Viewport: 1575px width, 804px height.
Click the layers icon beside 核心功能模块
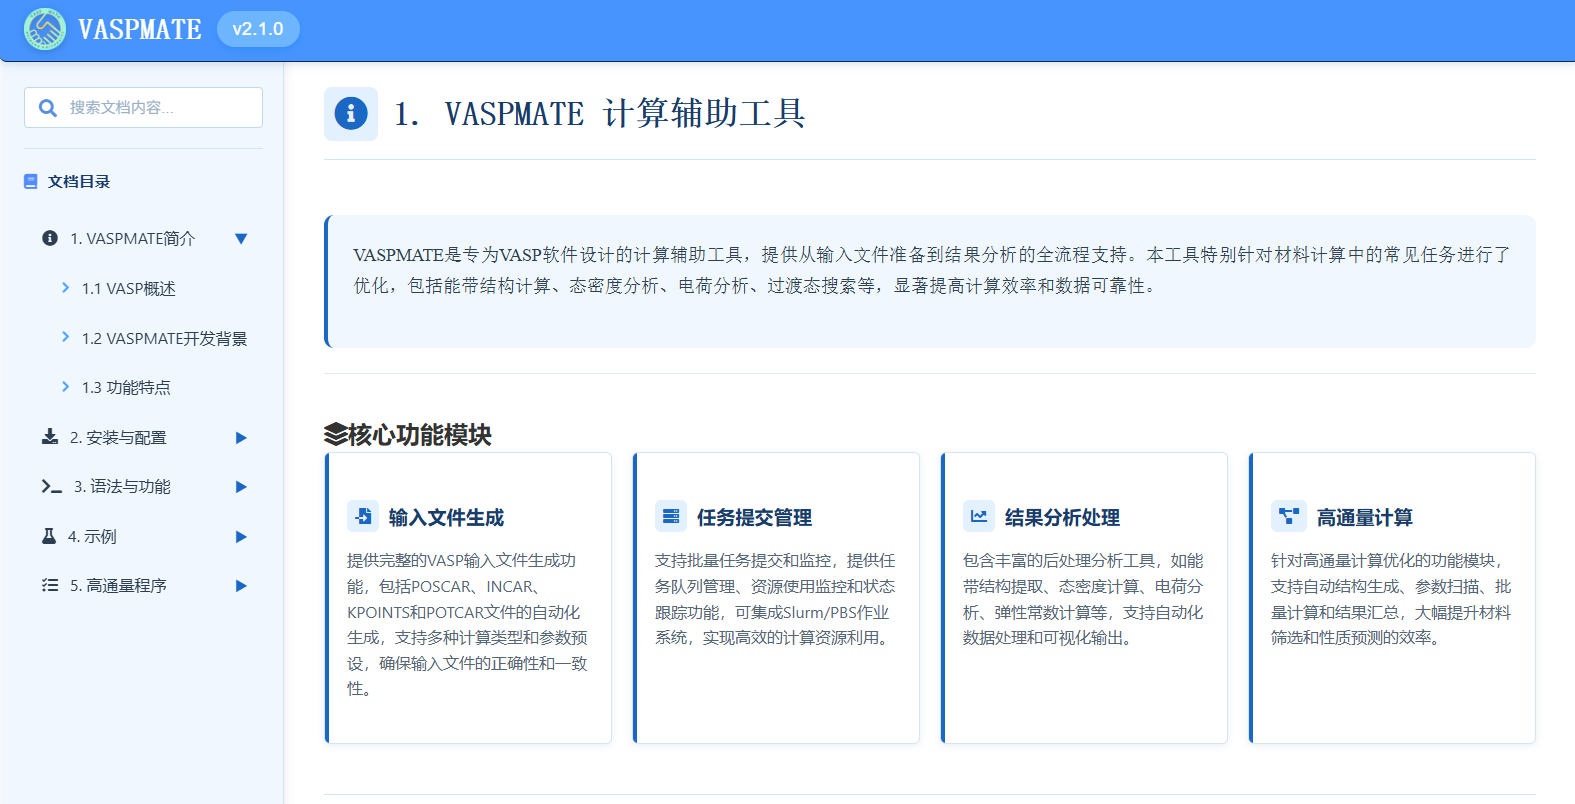click(x=336, y=435)
